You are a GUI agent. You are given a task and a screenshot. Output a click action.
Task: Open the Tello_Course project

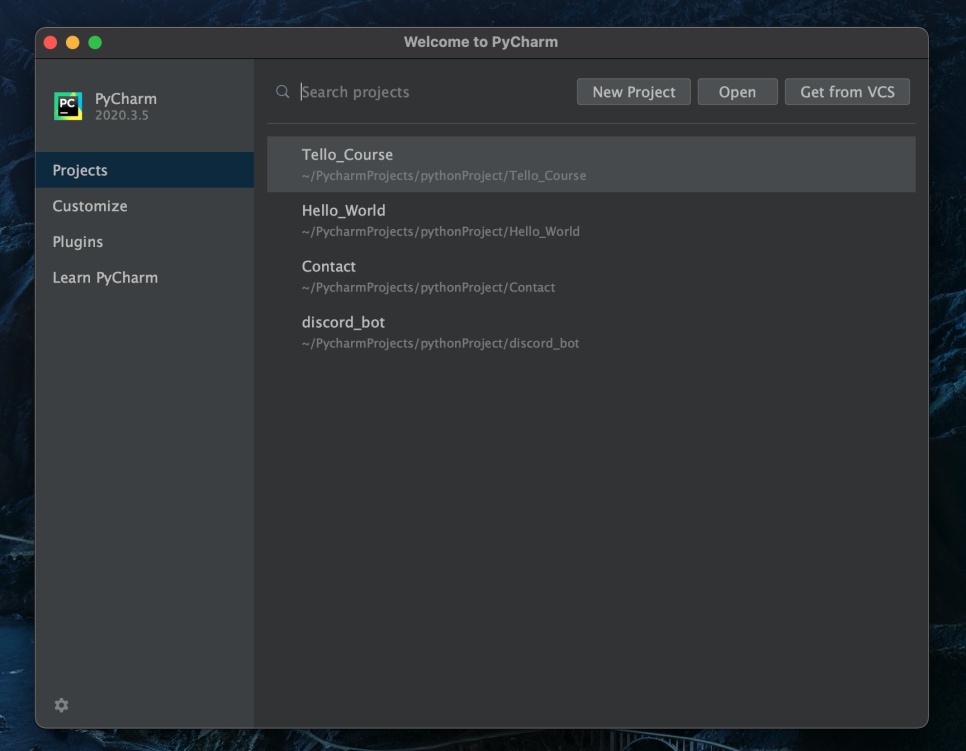(591, 164)
